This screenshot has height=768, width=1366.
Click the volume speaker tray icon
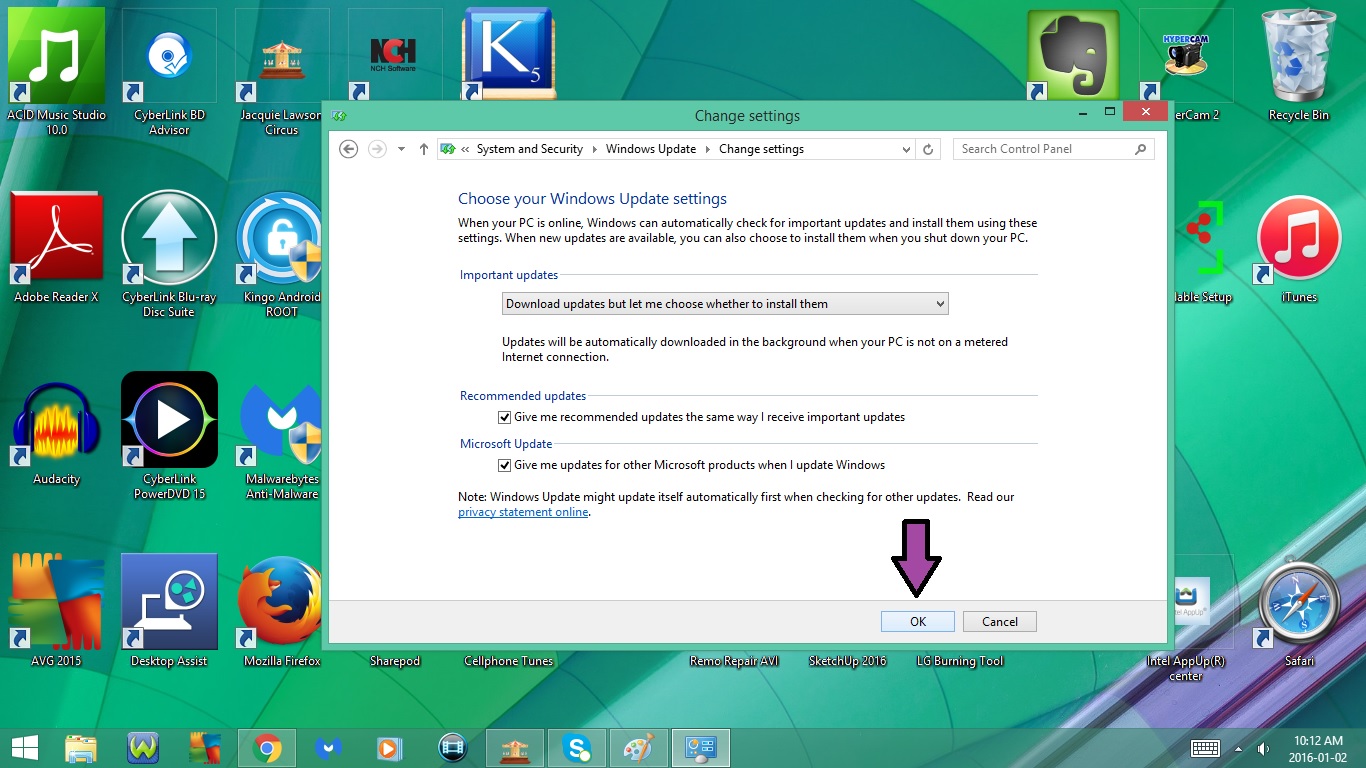1265,748
